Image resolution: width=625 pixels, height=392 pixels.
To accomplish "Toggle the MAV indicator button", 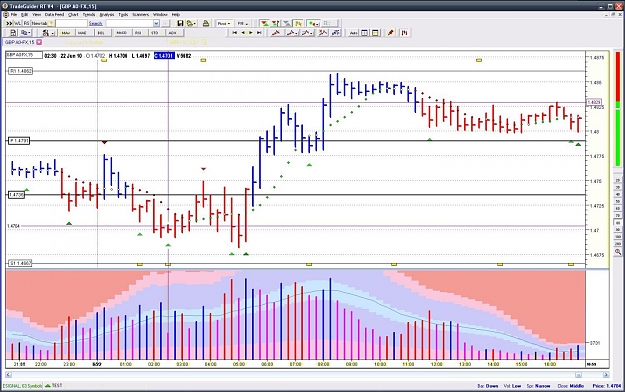I will (66, 33).
